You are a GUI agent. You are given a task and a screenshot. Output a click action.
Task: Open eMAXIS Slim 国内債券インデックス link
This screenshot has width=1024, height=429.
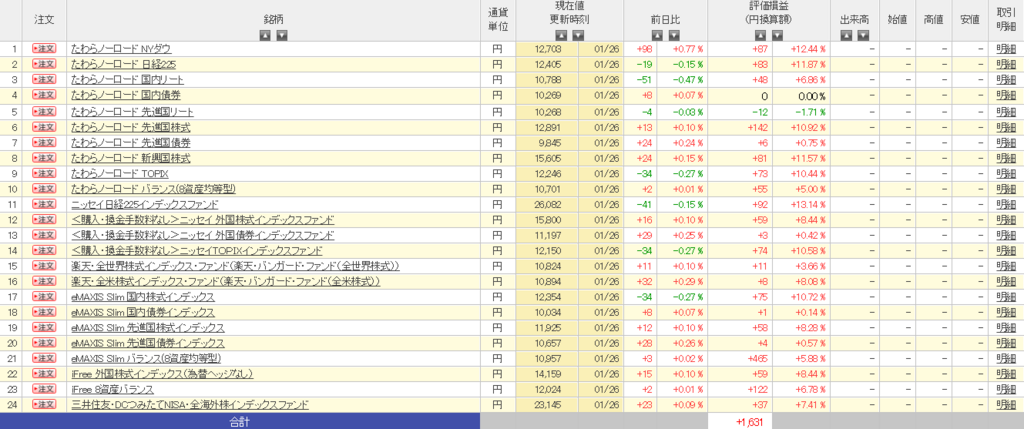pyautogui.click(x=143, y=313)
